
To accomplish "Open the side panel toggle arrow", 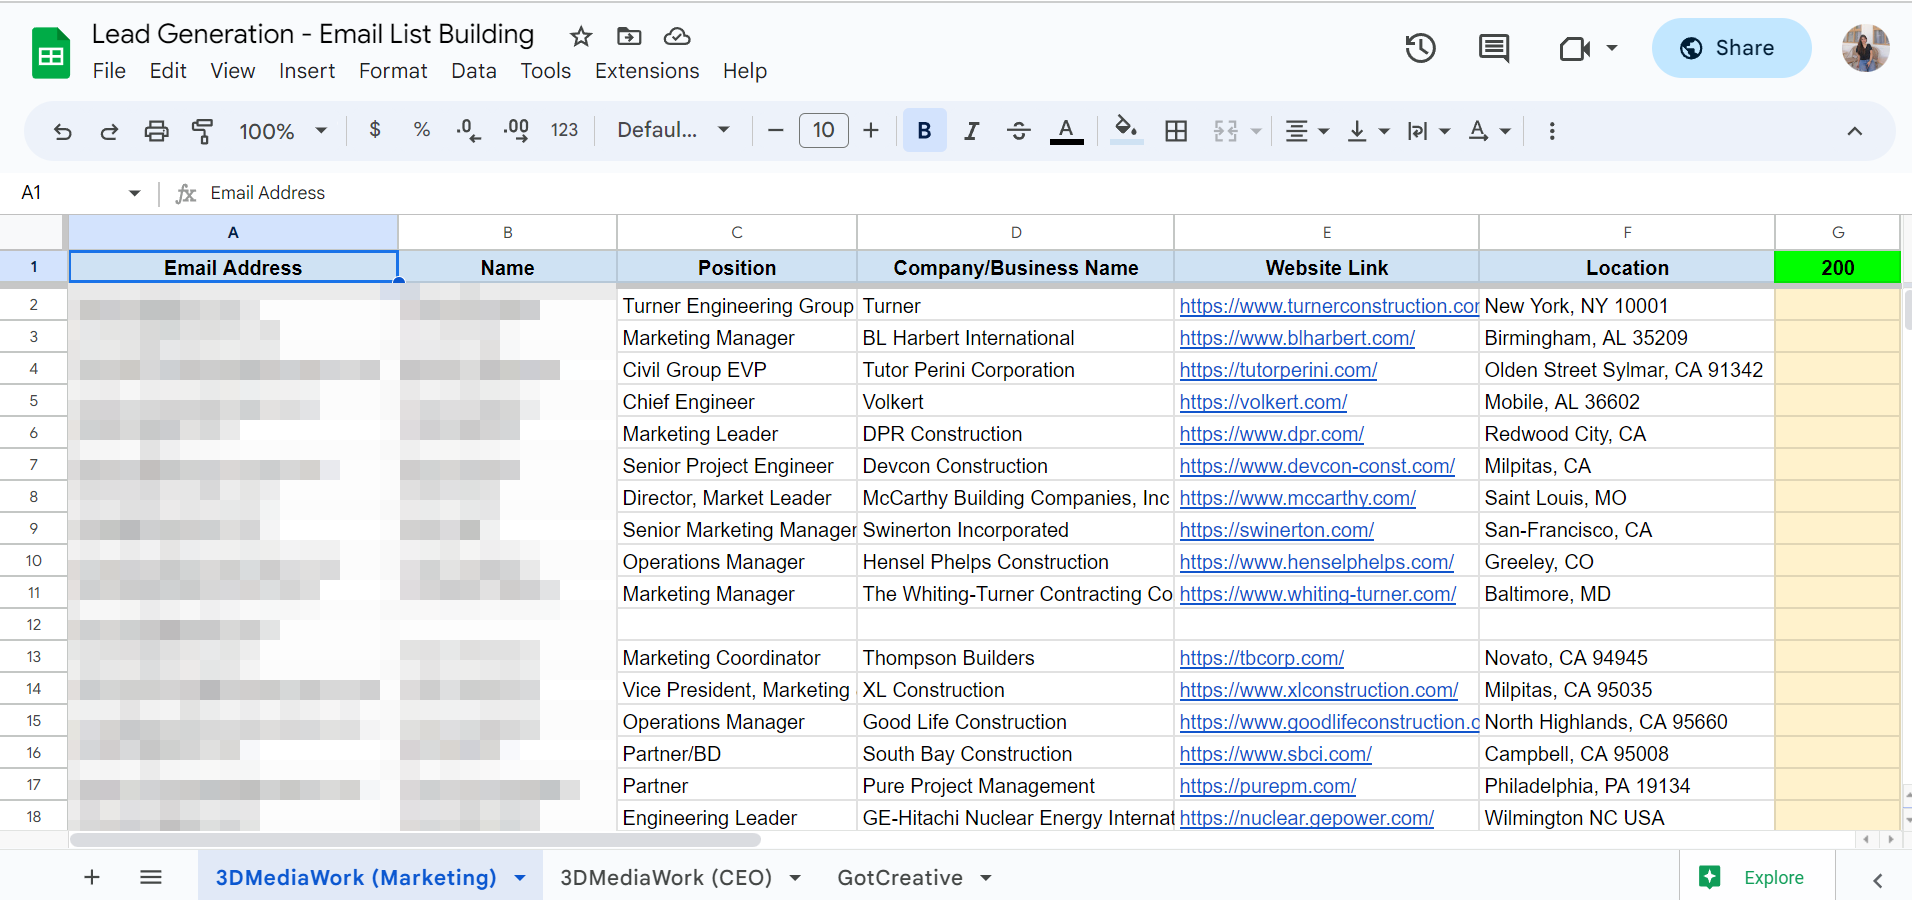I will coord(1877,879).
